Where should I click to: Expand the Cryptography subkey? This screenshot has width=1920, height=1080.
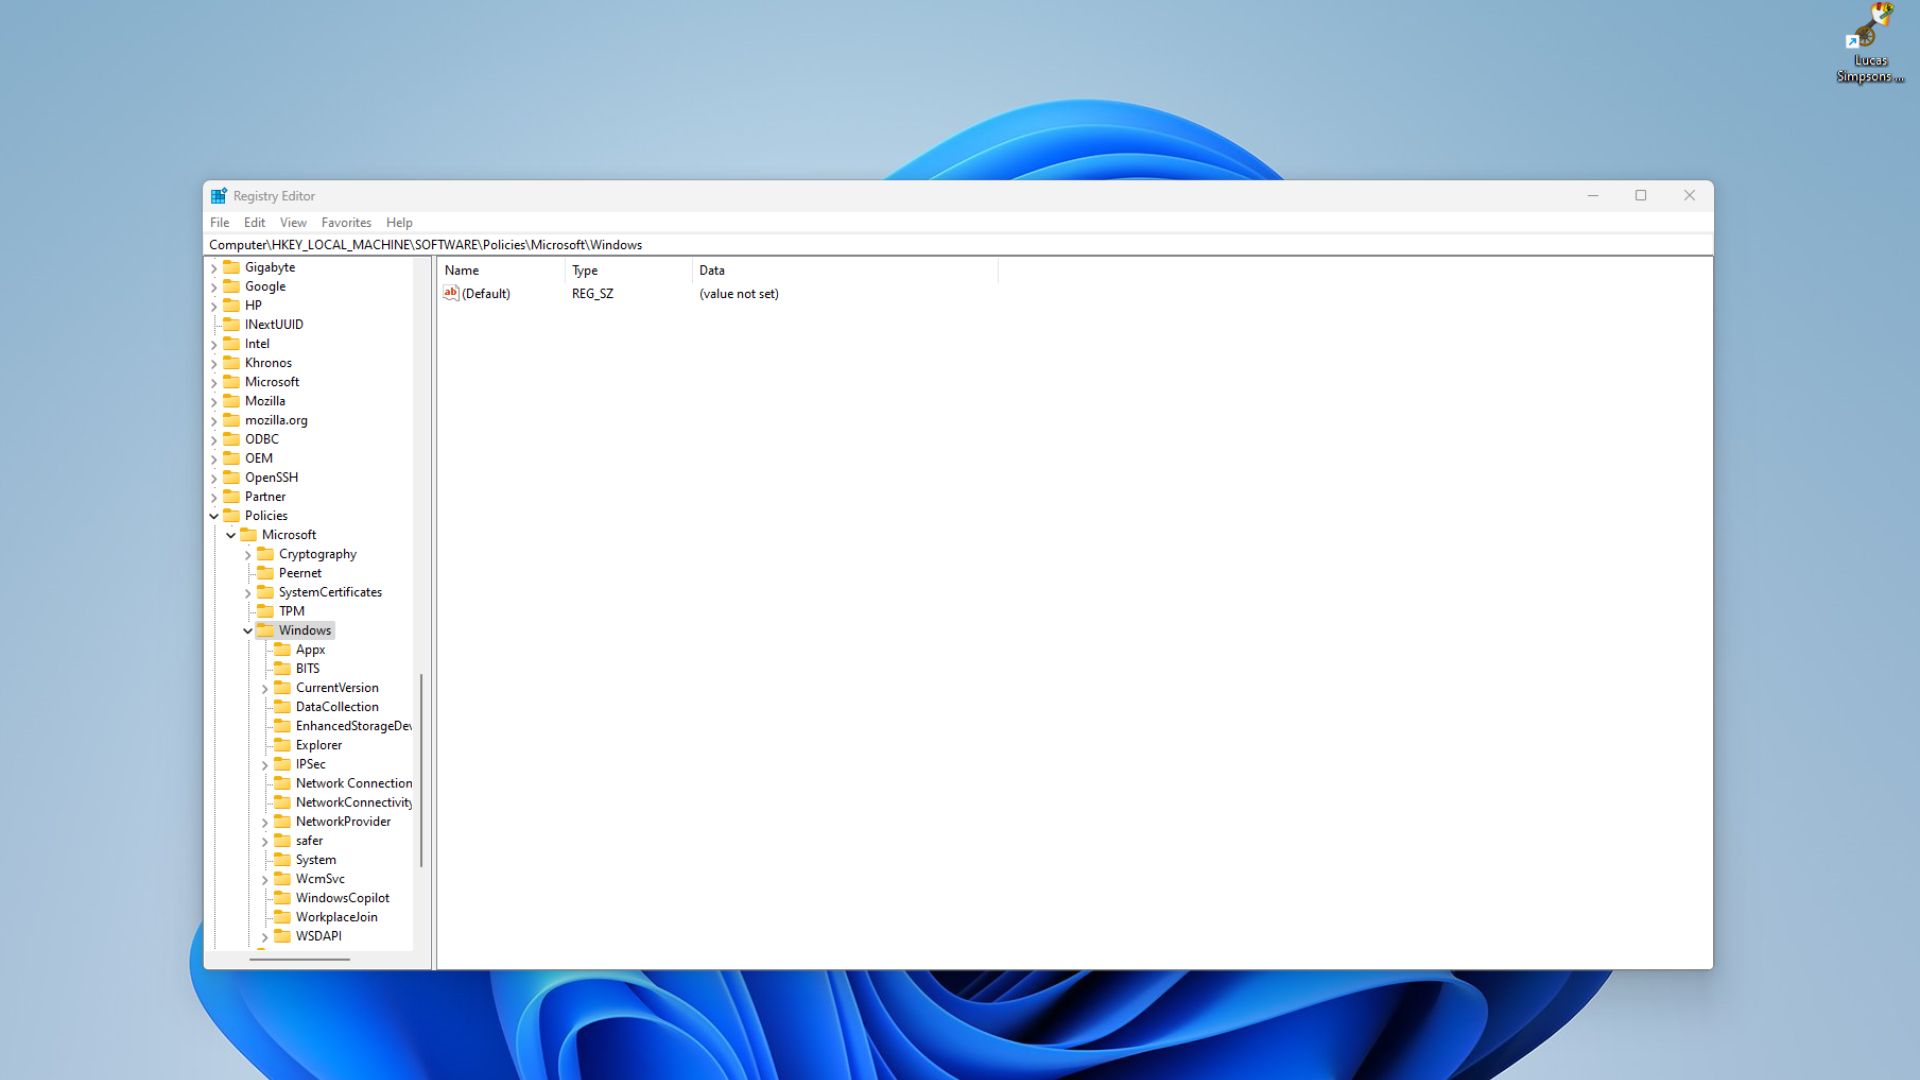click(x=248, y=553)
